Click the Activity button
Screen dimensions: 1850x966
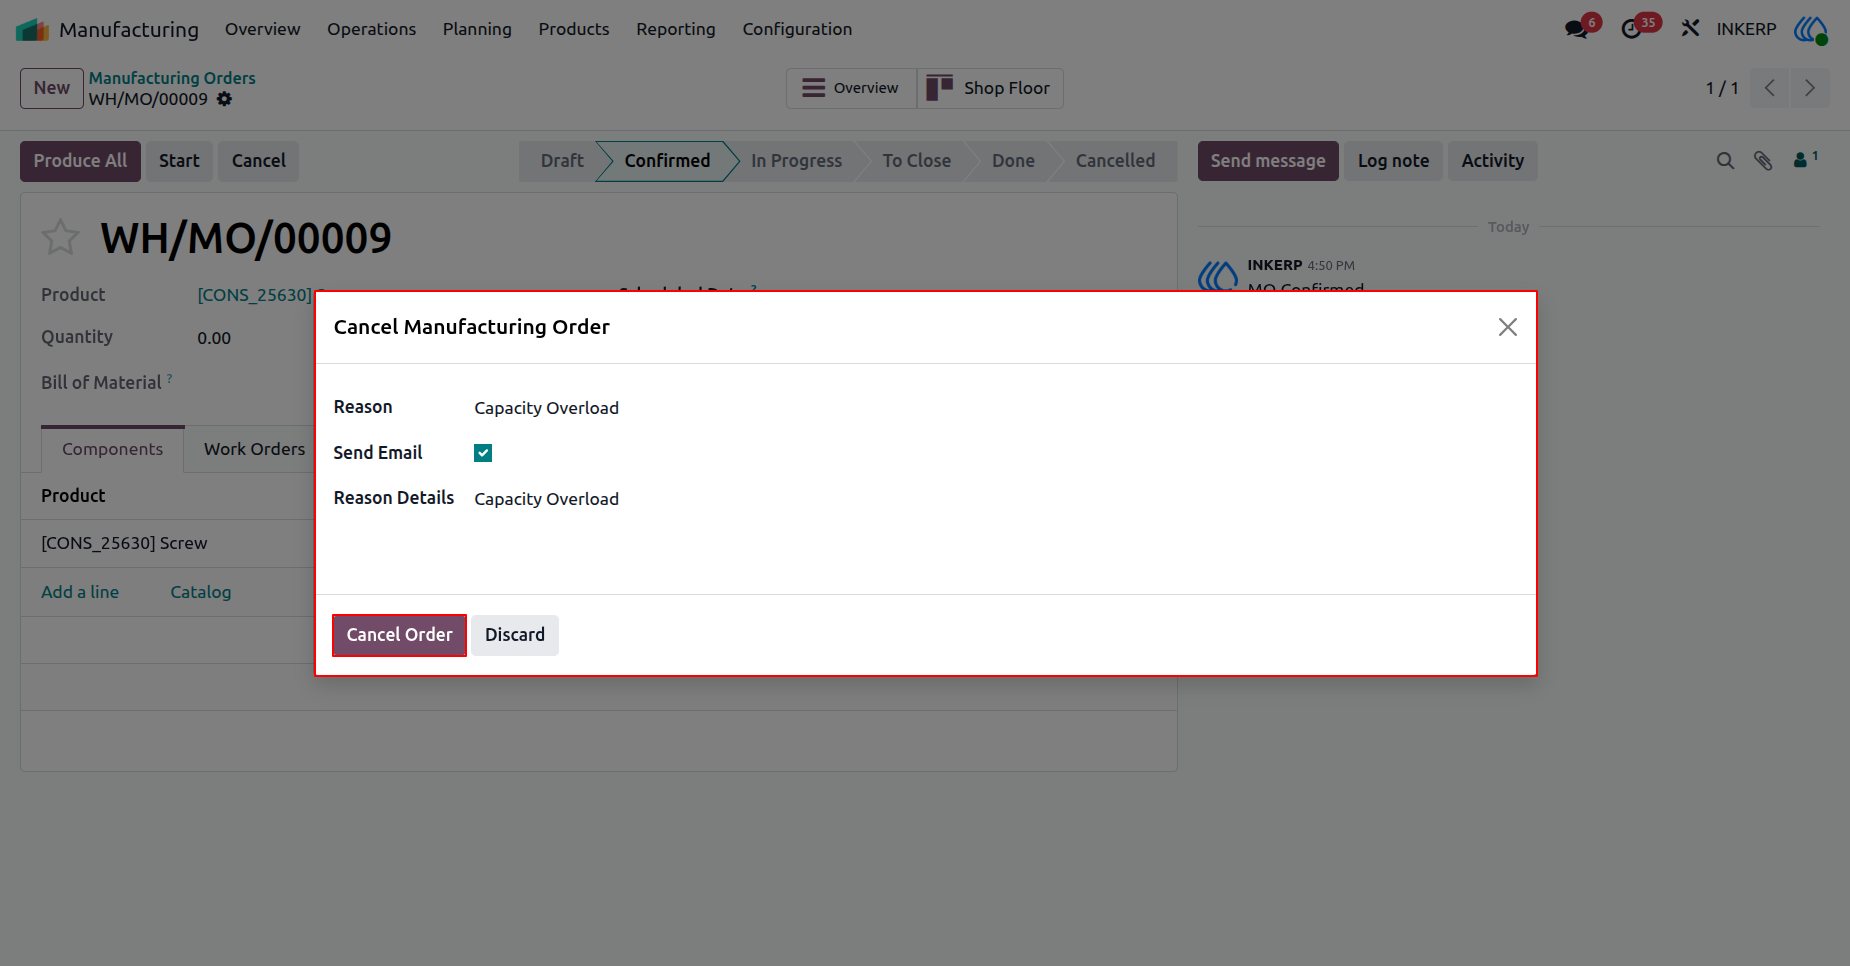click(1492, 161)
